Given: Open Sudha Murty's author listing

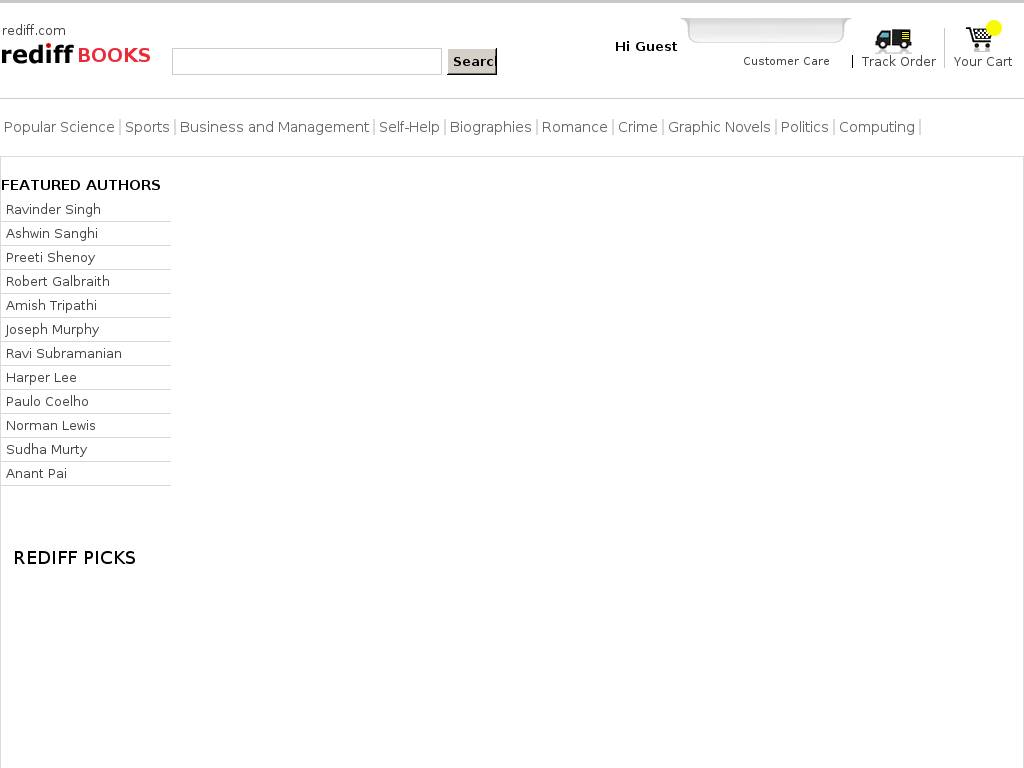Looking at the screenshot, I should (46, 450).
